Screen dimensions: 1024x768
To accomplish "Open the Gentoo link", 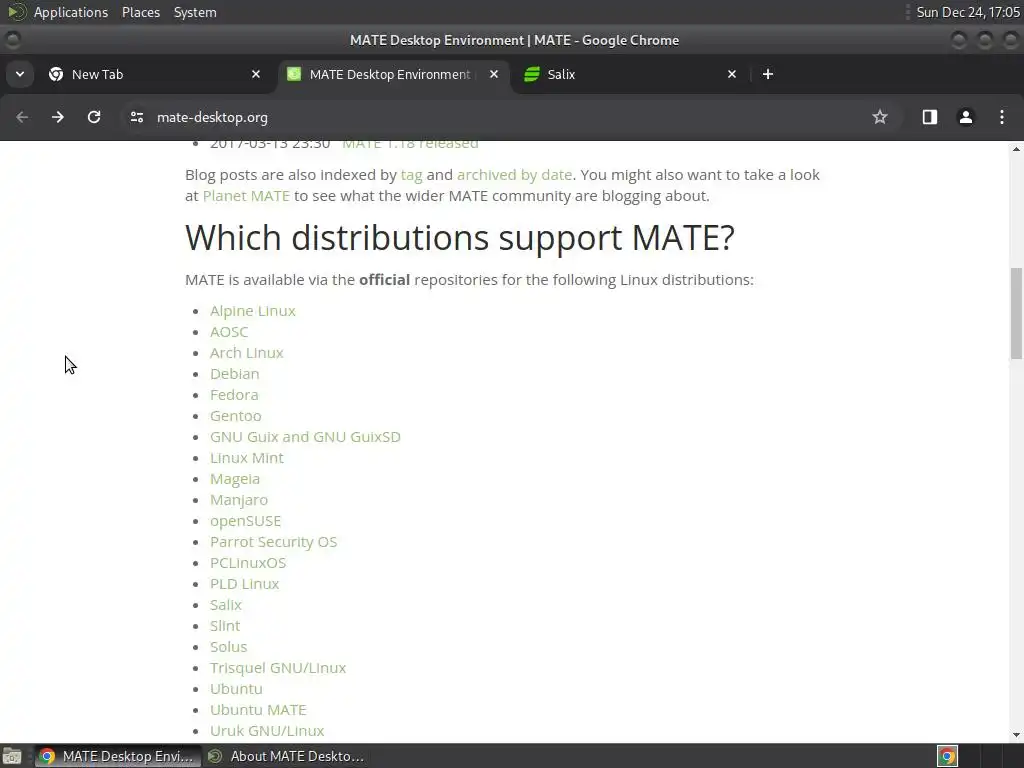I will point(236,415).
